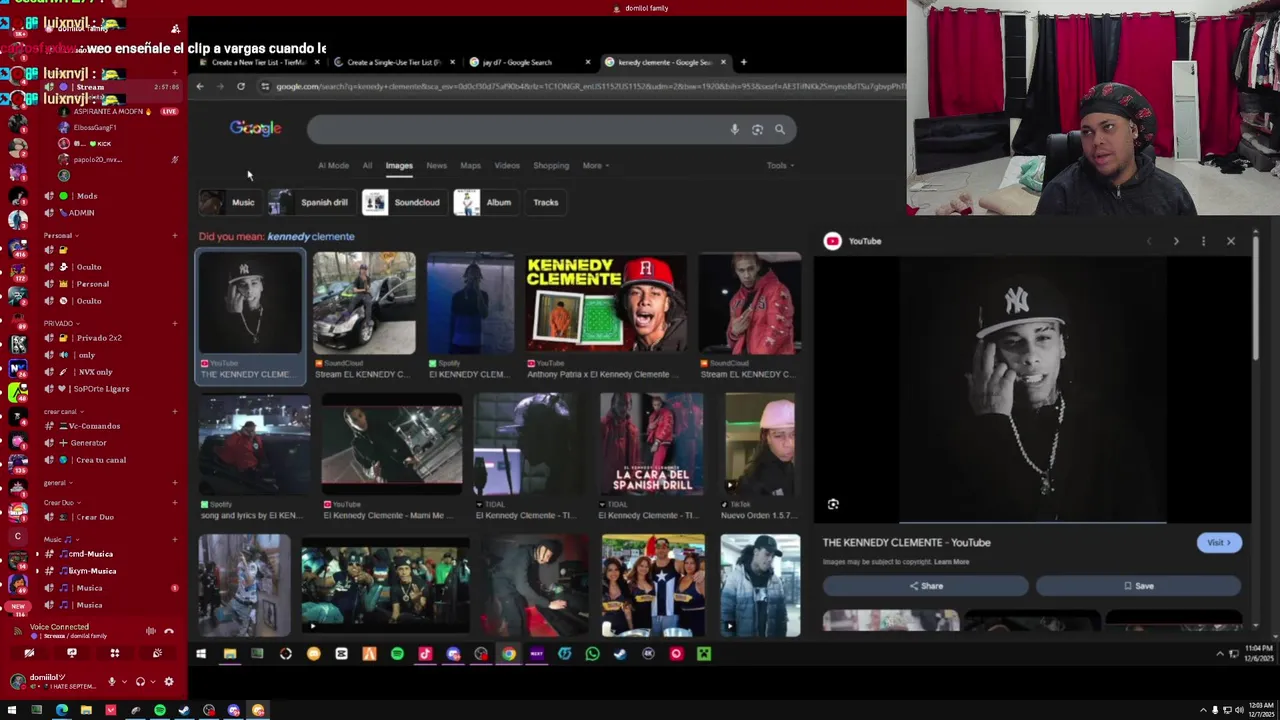Toggle Discord camera on or off
1280x720 pixels.
click(29, 653)
